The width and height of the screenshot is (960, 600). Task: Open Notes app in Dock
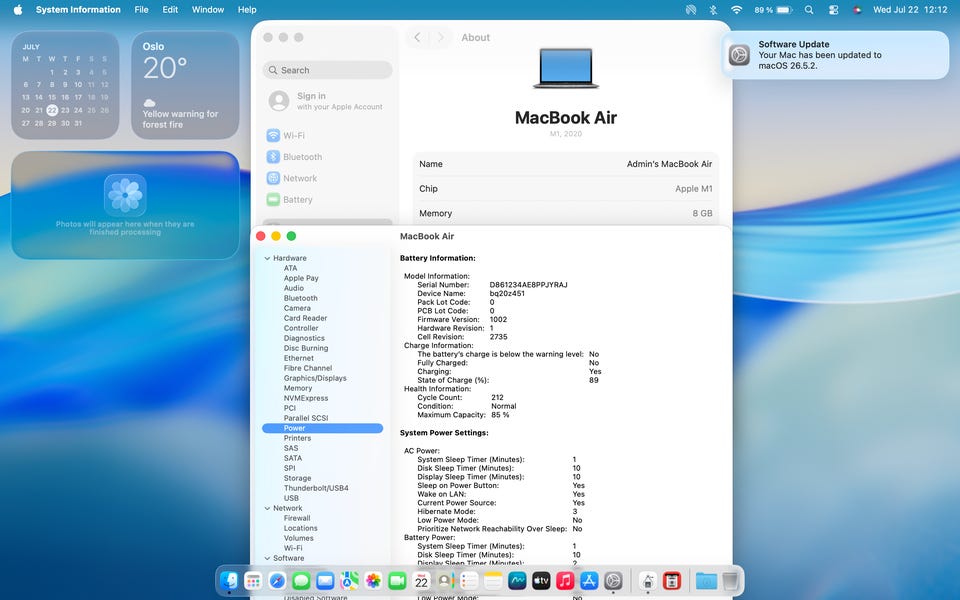tap(493, 580)
